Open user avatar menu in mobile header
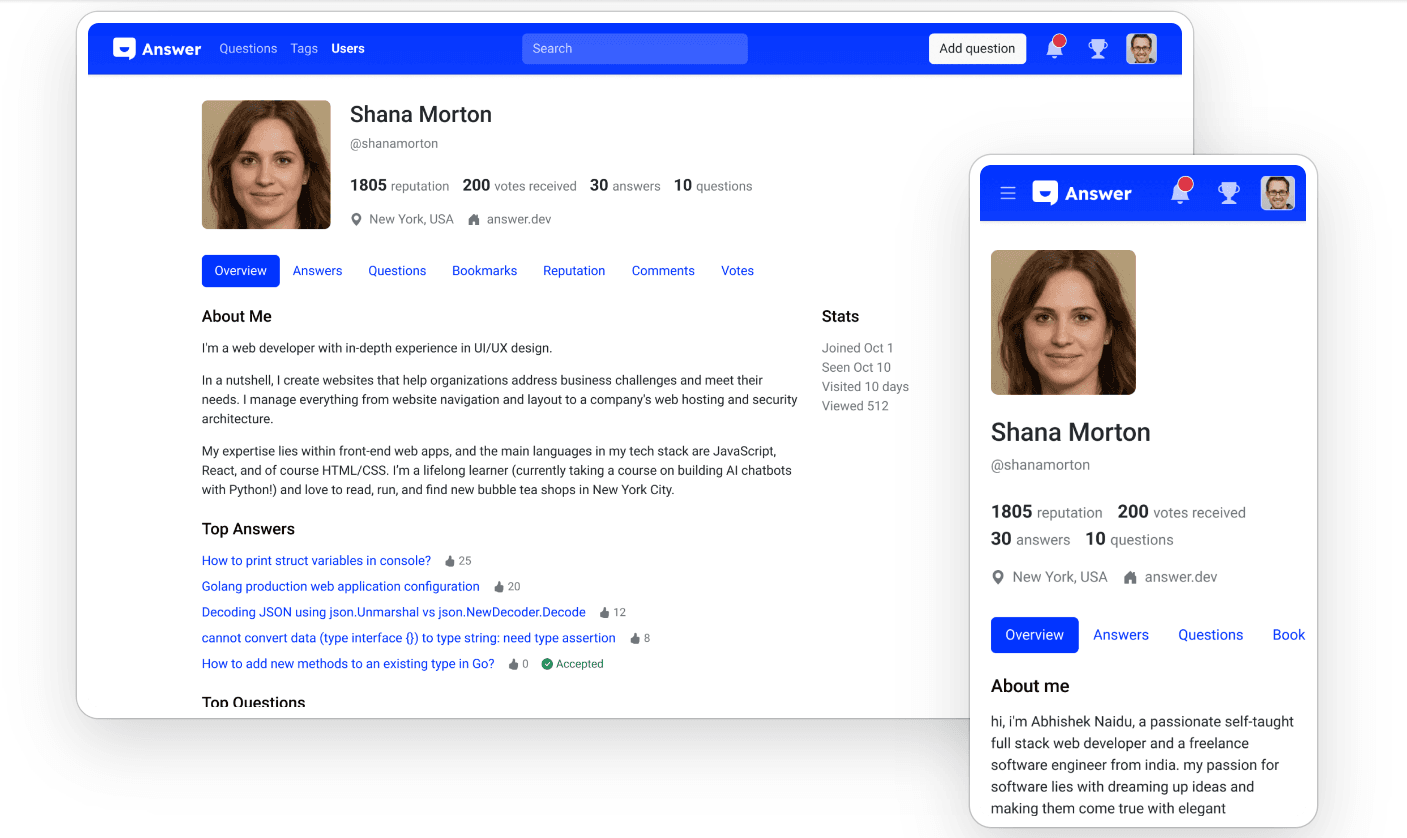The width and height of the screenshot is (1407, 838). (1277, 193)
